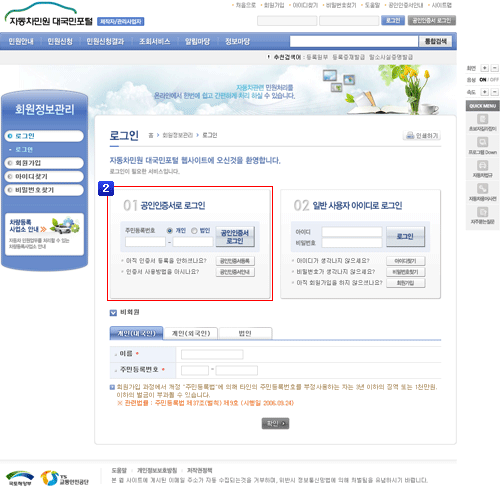Click the 등록원부 recommended search term
The width and height of the screenshot is (500, 493).
point(317,57)
